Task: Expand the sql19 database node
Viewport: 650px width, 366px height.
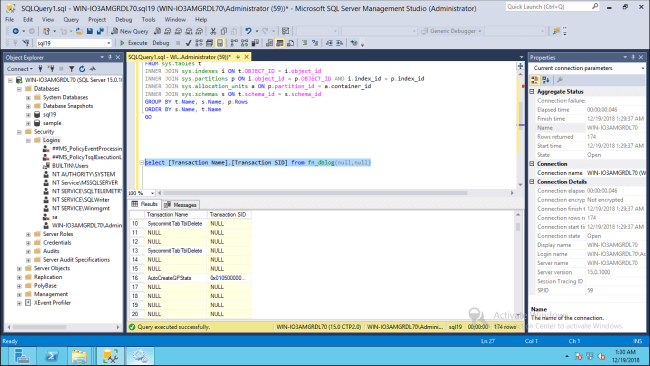Action: [29, 115]
